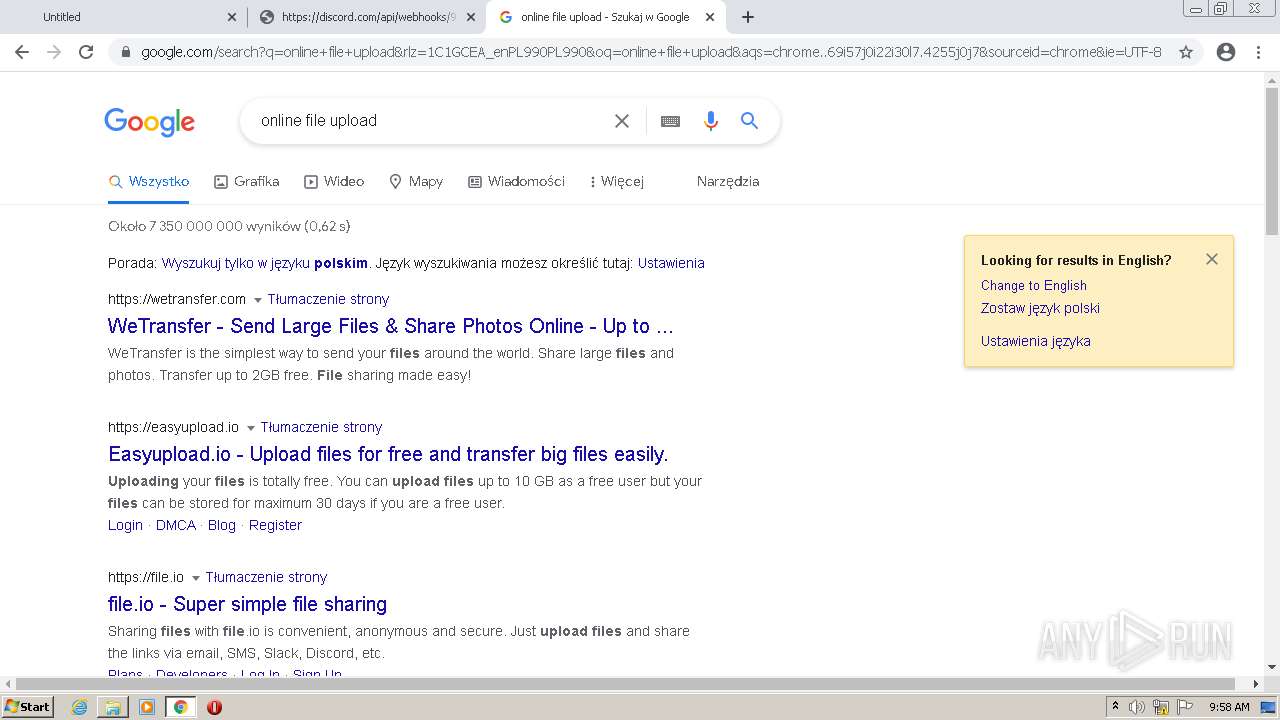Click the browser address bar URL

[x=651, y=52]
